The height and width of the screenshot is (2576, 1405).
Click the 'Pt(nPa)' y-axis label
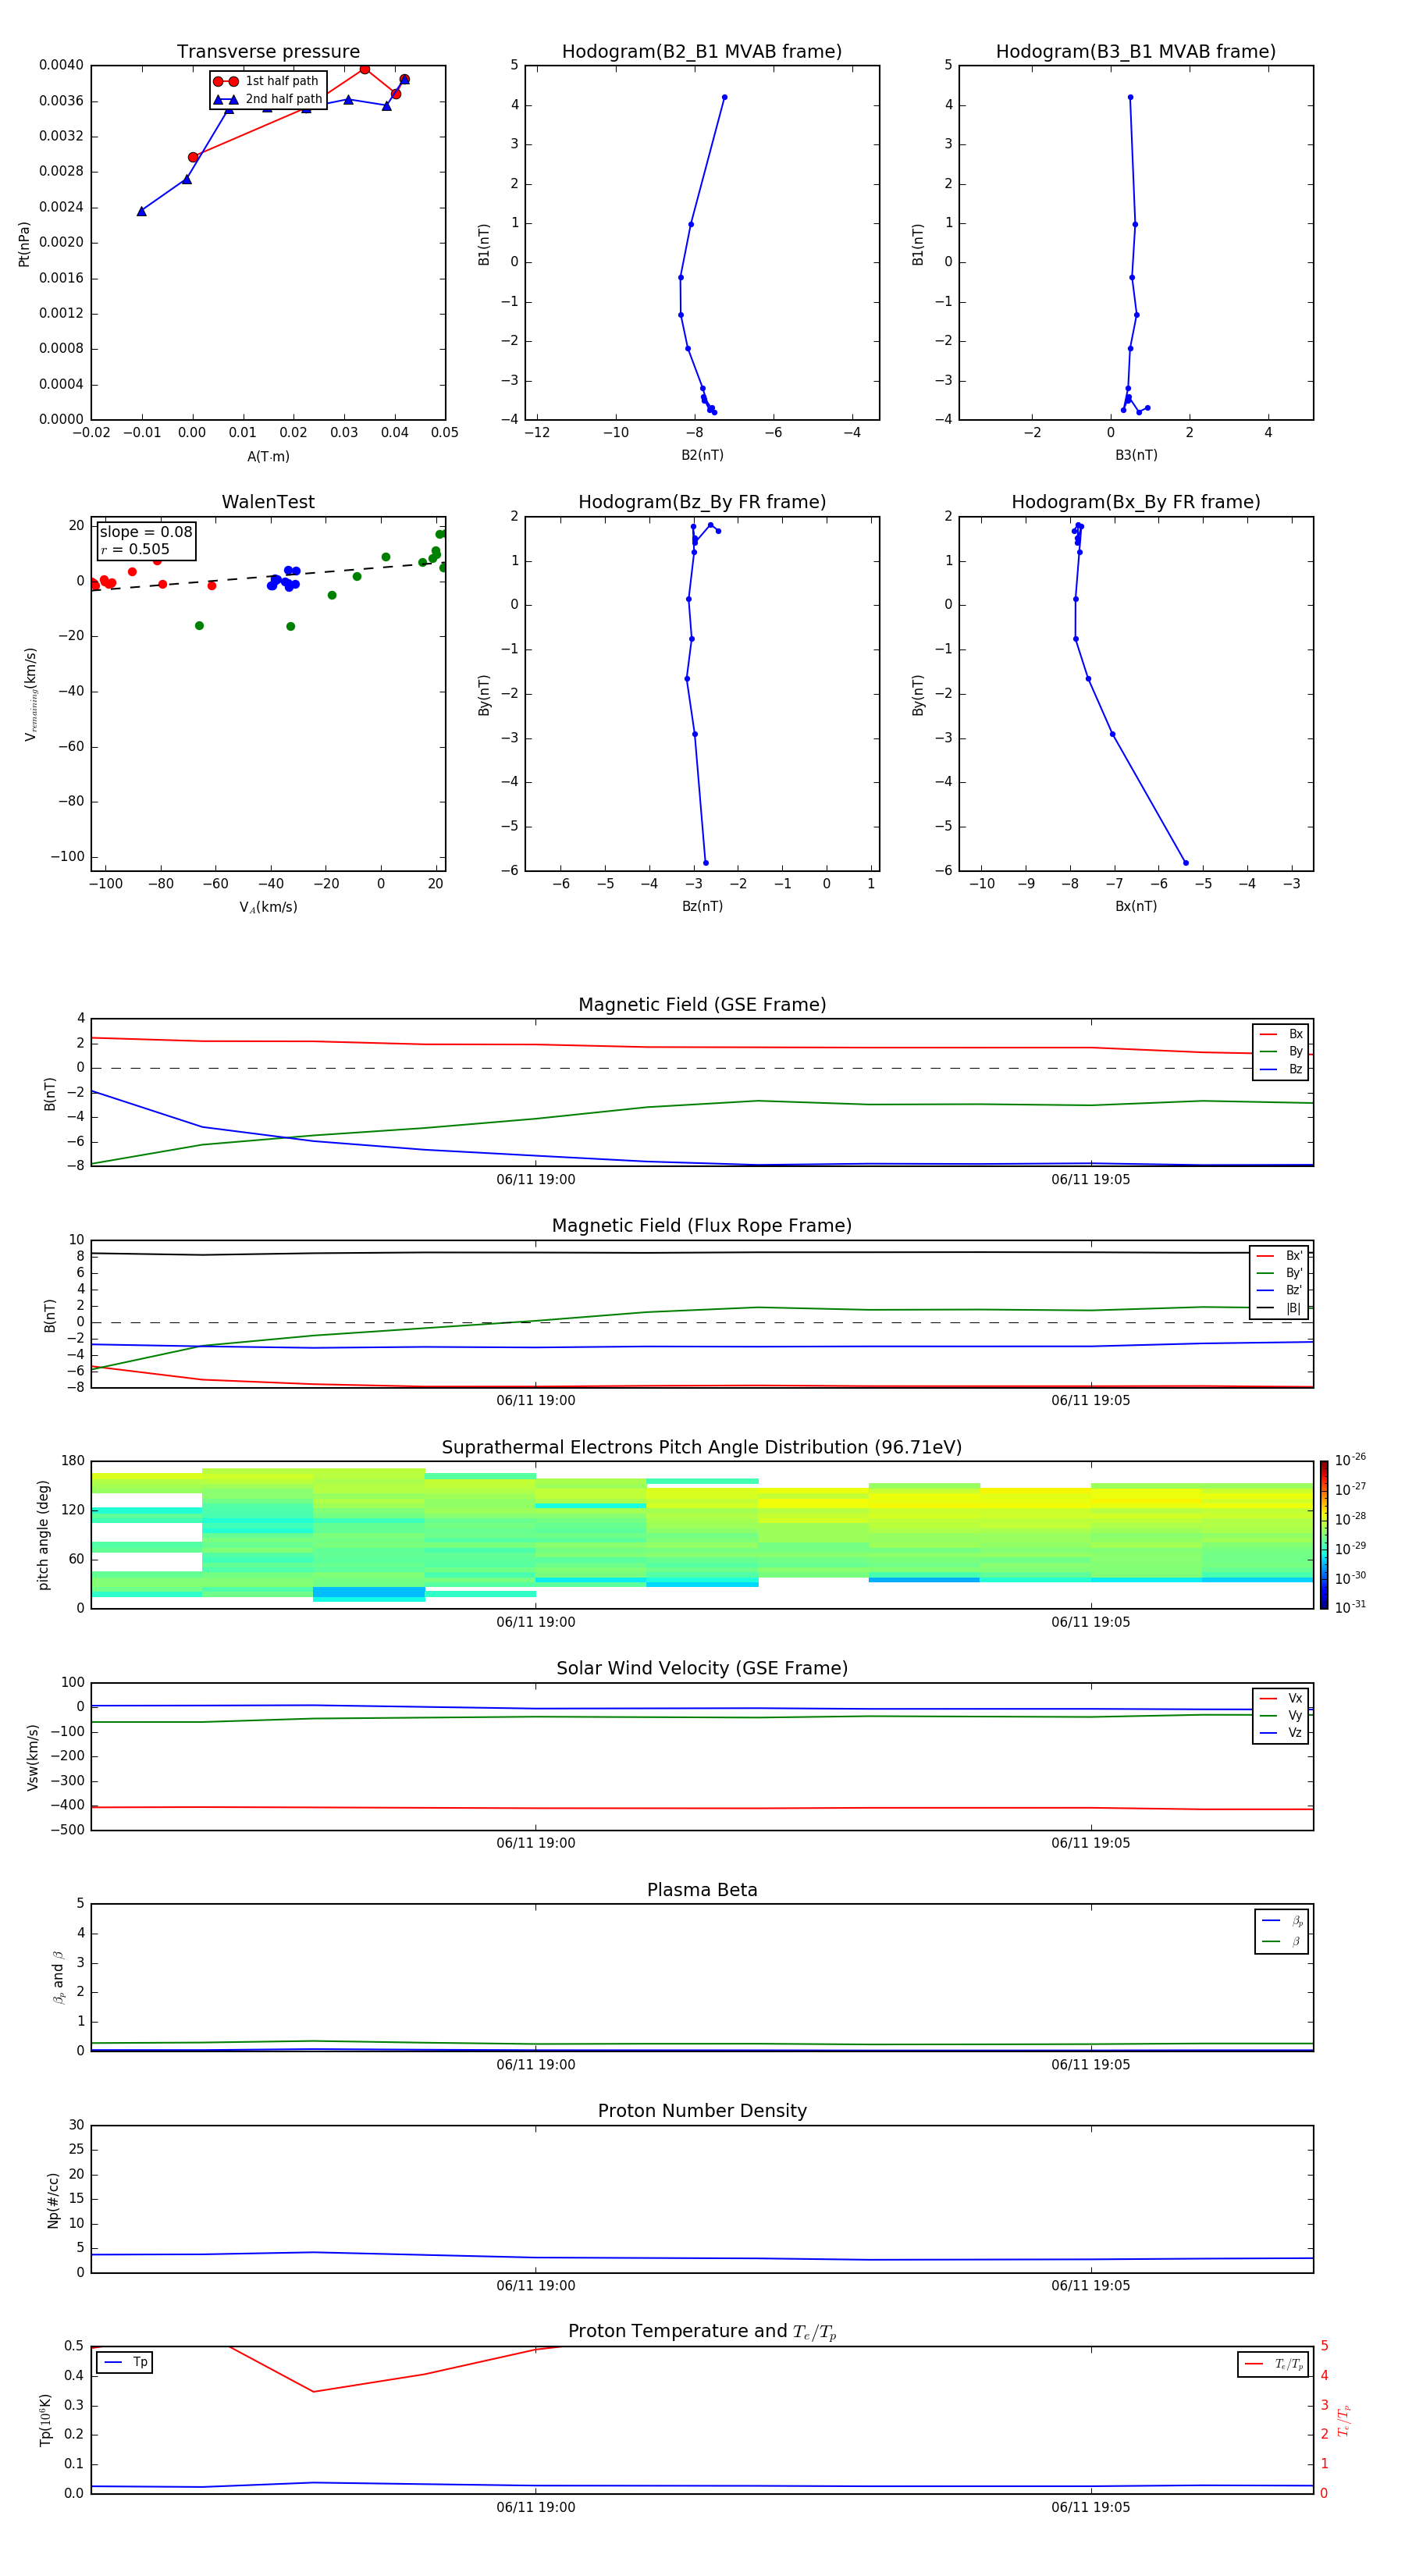(x=24, y=244)
